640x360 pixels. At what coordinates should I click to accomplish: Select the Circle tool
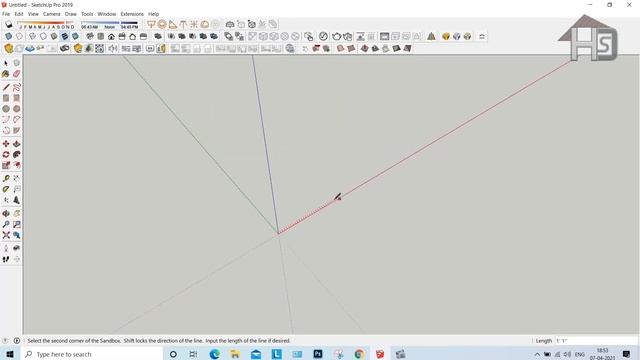(6, 109)
